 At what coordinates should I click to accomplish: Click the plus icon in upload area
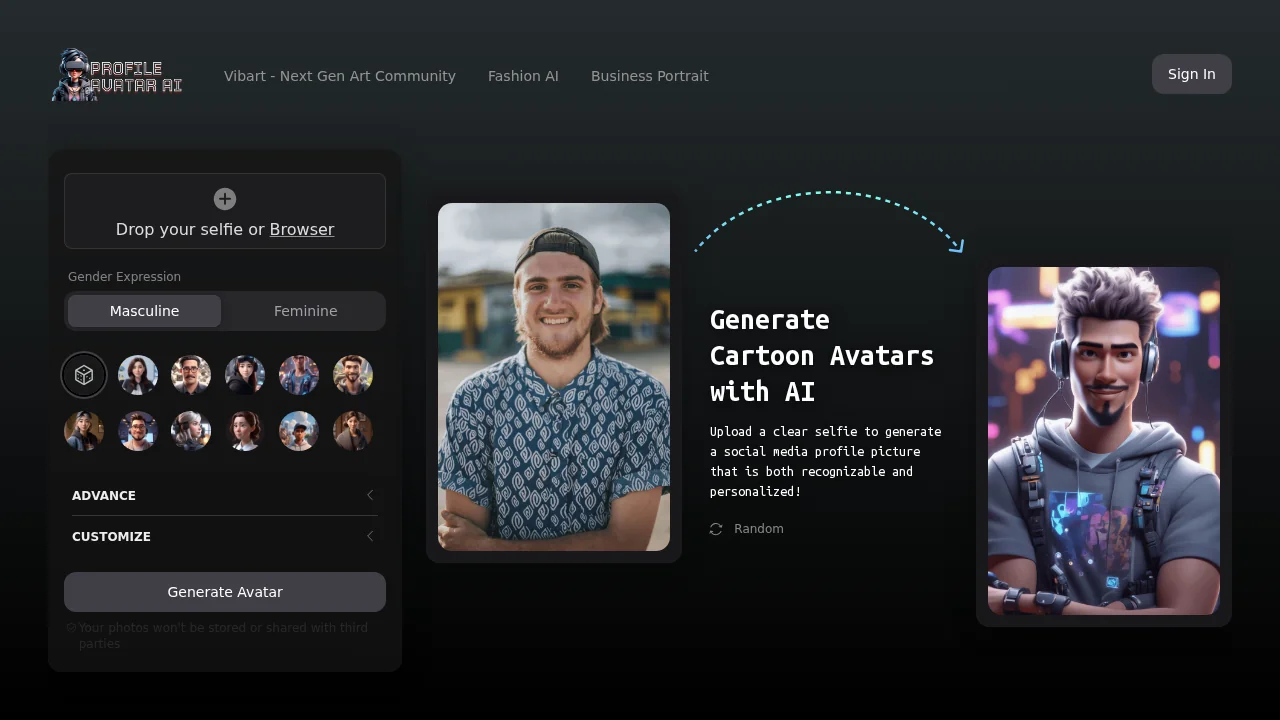pyautogui.click(x=225, y=199)
